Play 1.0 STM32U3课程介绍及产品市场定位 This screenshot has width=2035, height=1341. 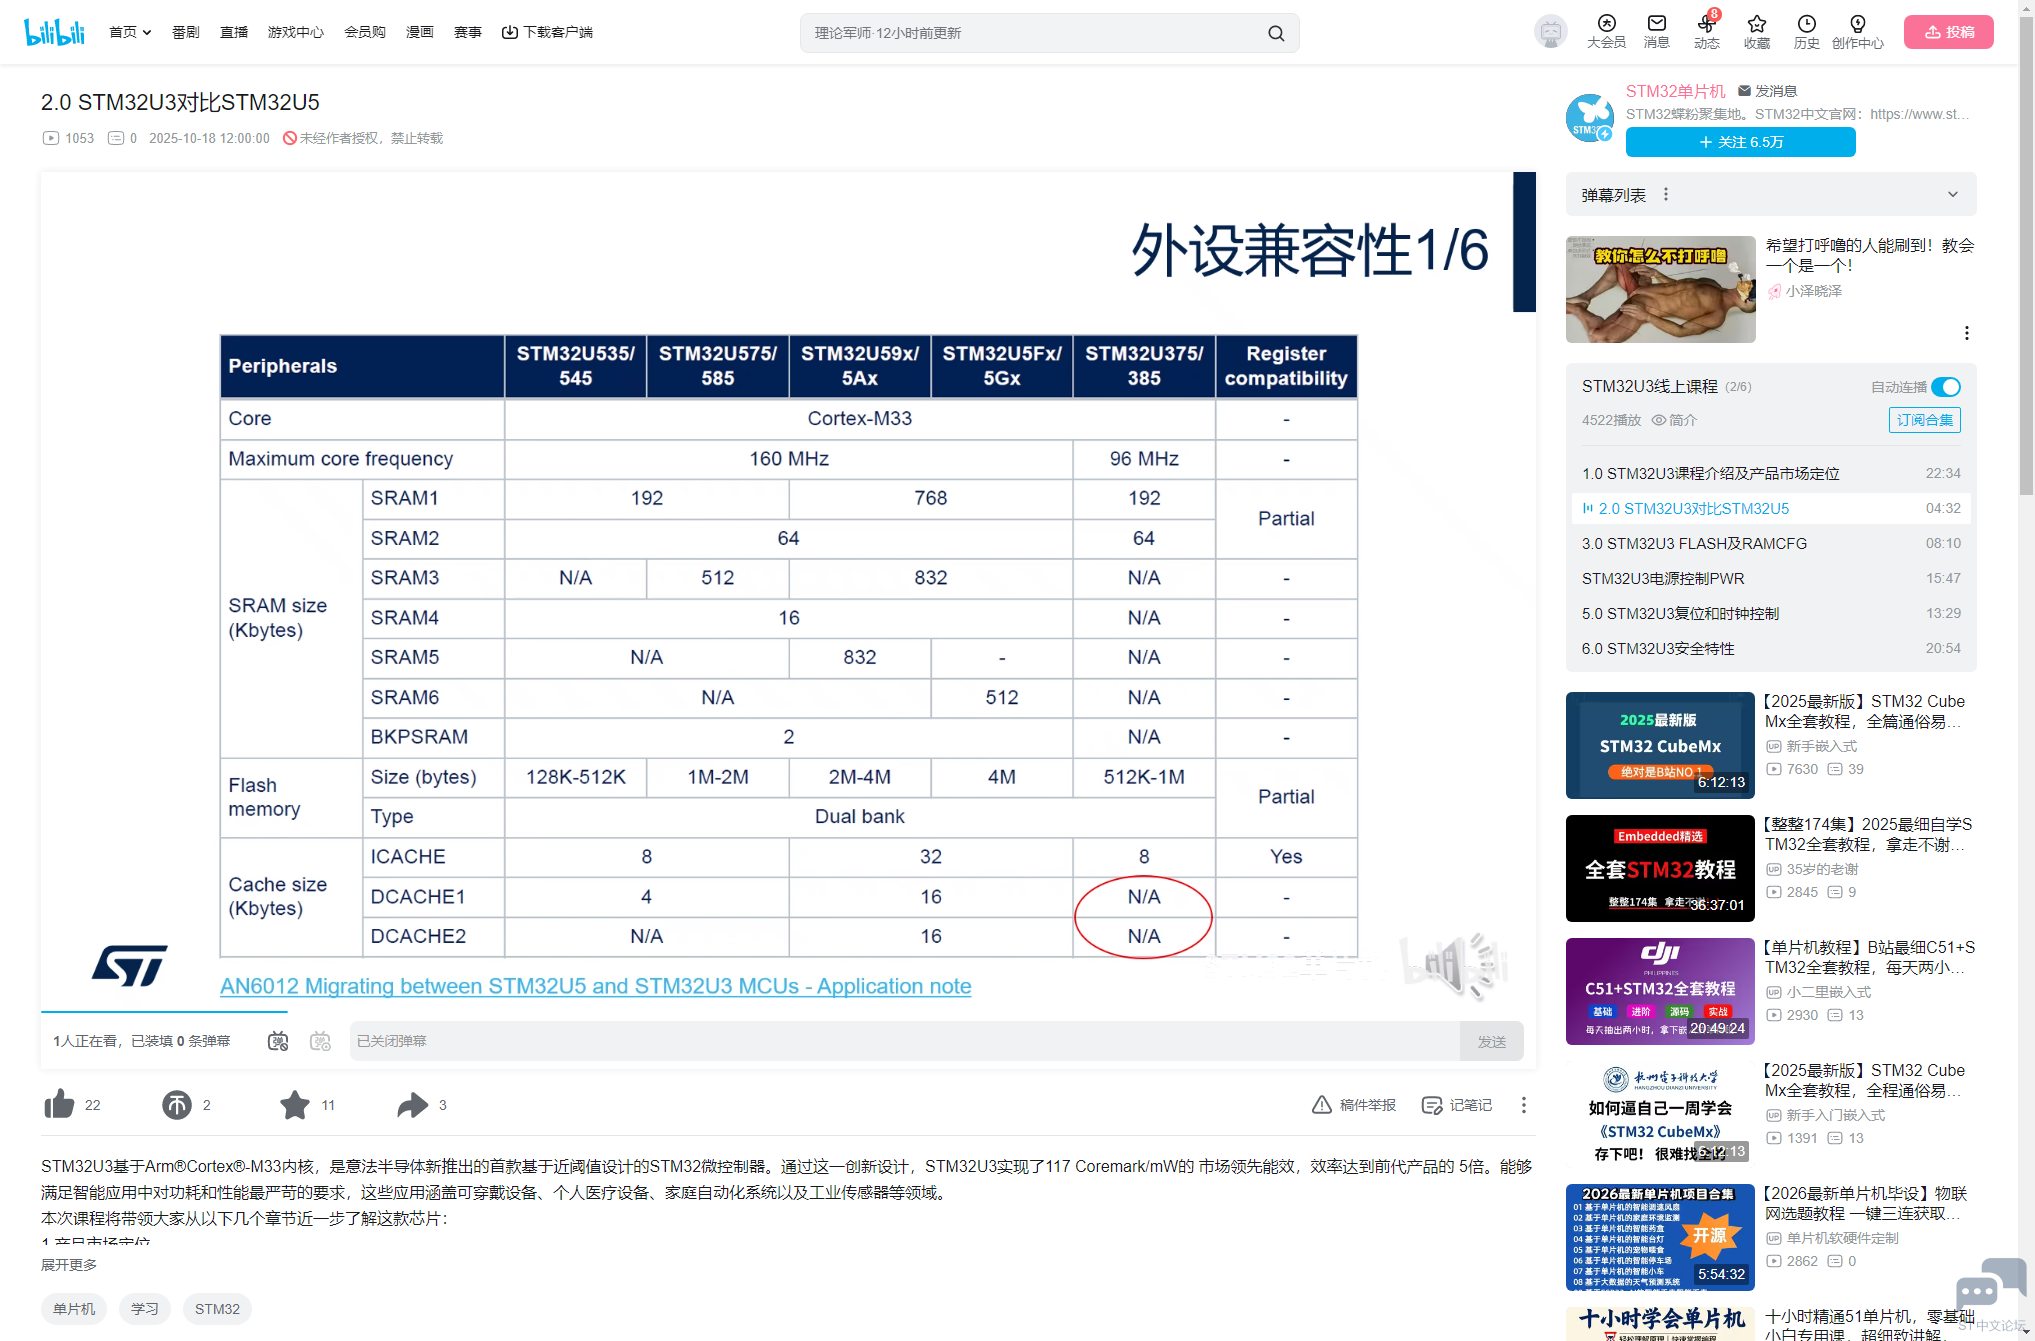1771,473
